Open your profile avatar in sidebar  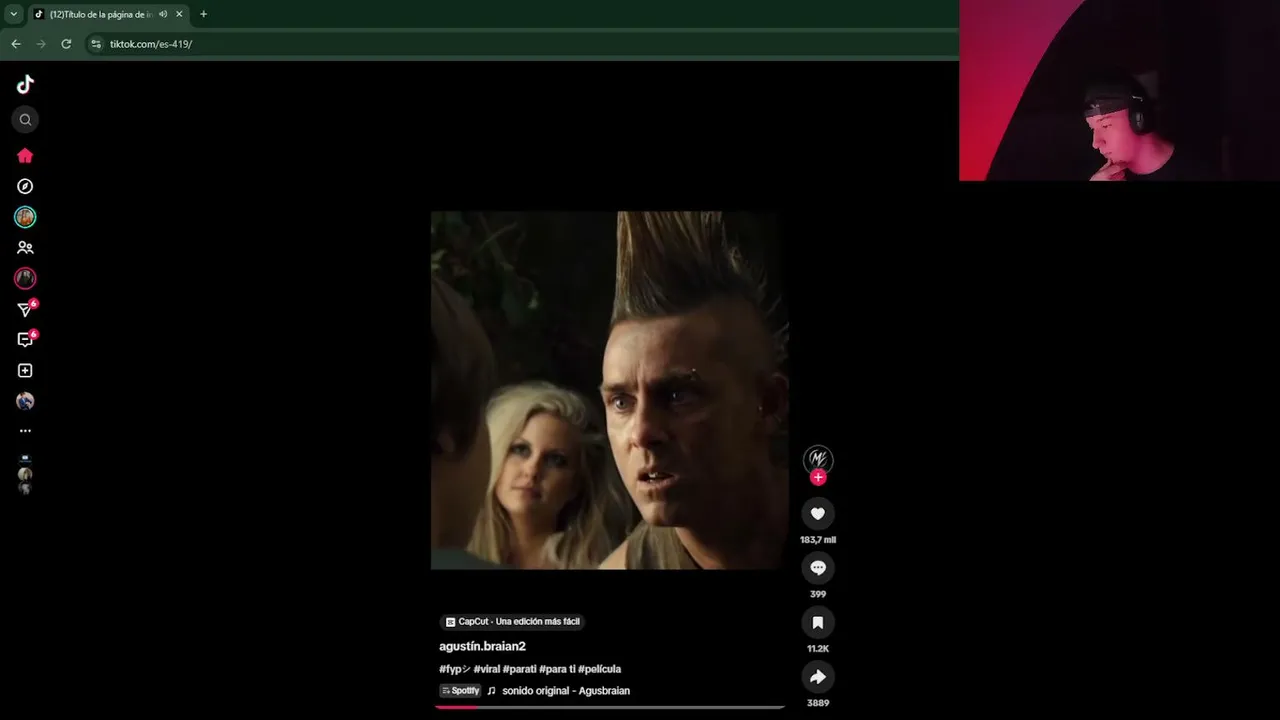(25, 401)
